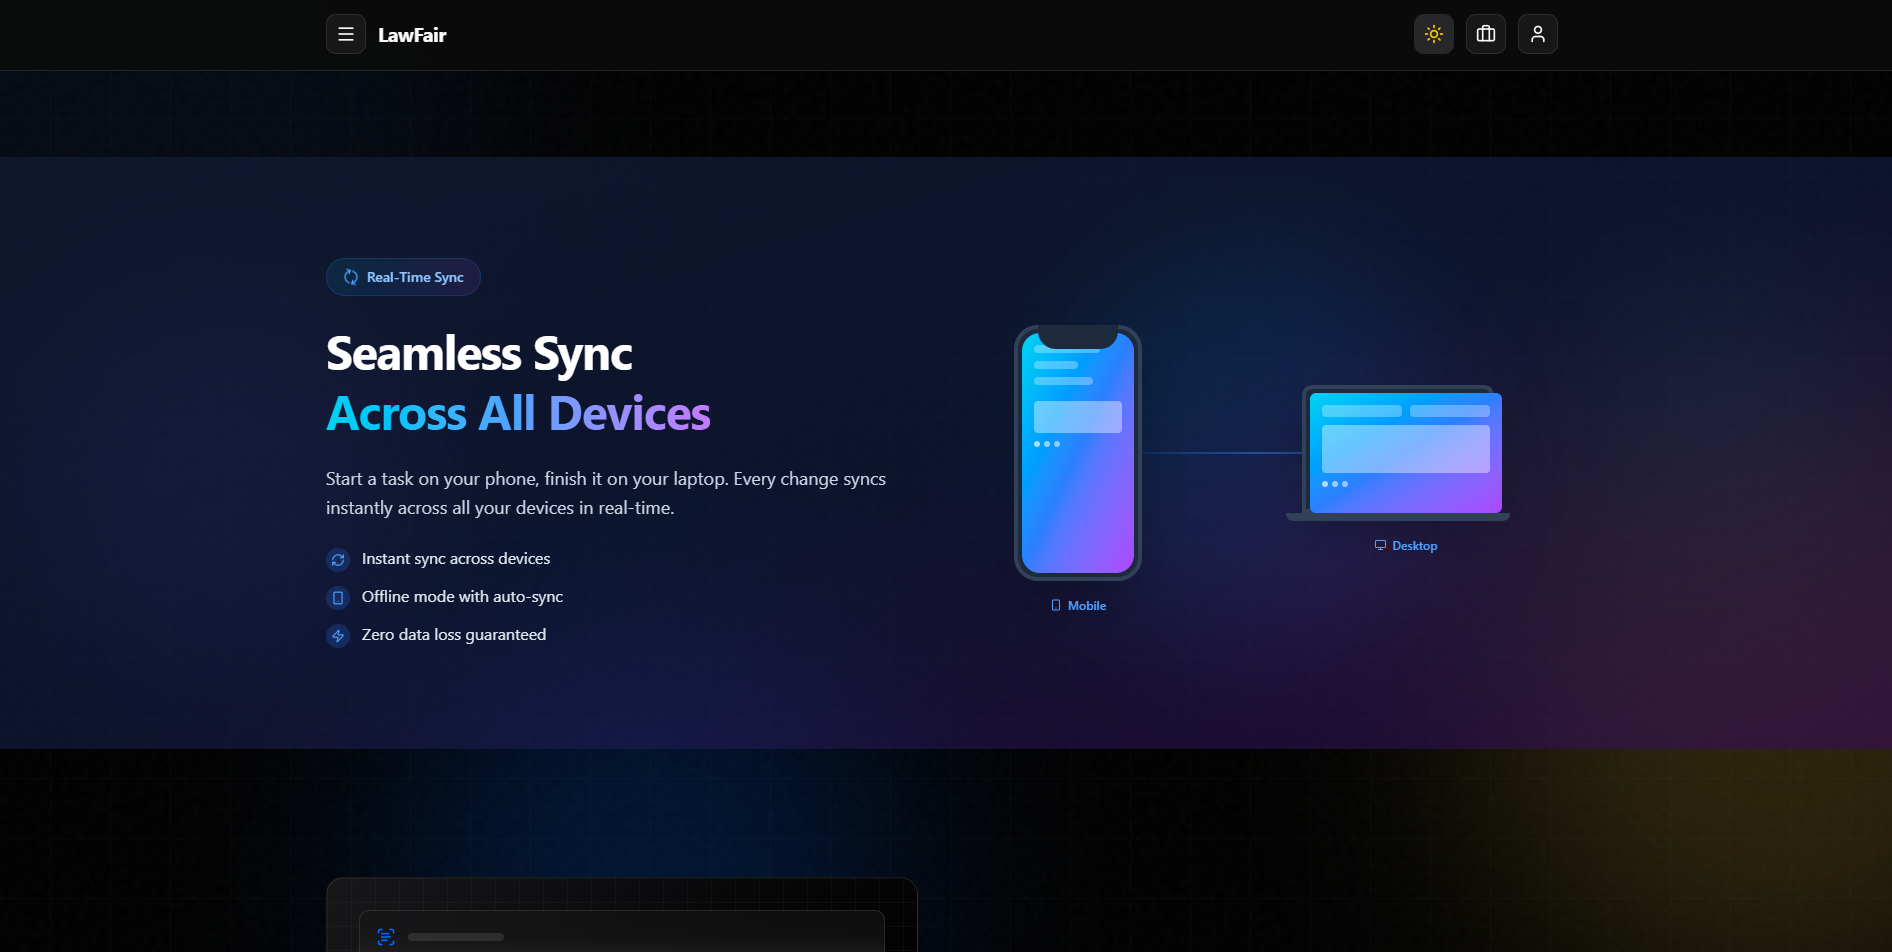
Task: Click the mobile phone illustration
Action: [x=1078, y=452]
